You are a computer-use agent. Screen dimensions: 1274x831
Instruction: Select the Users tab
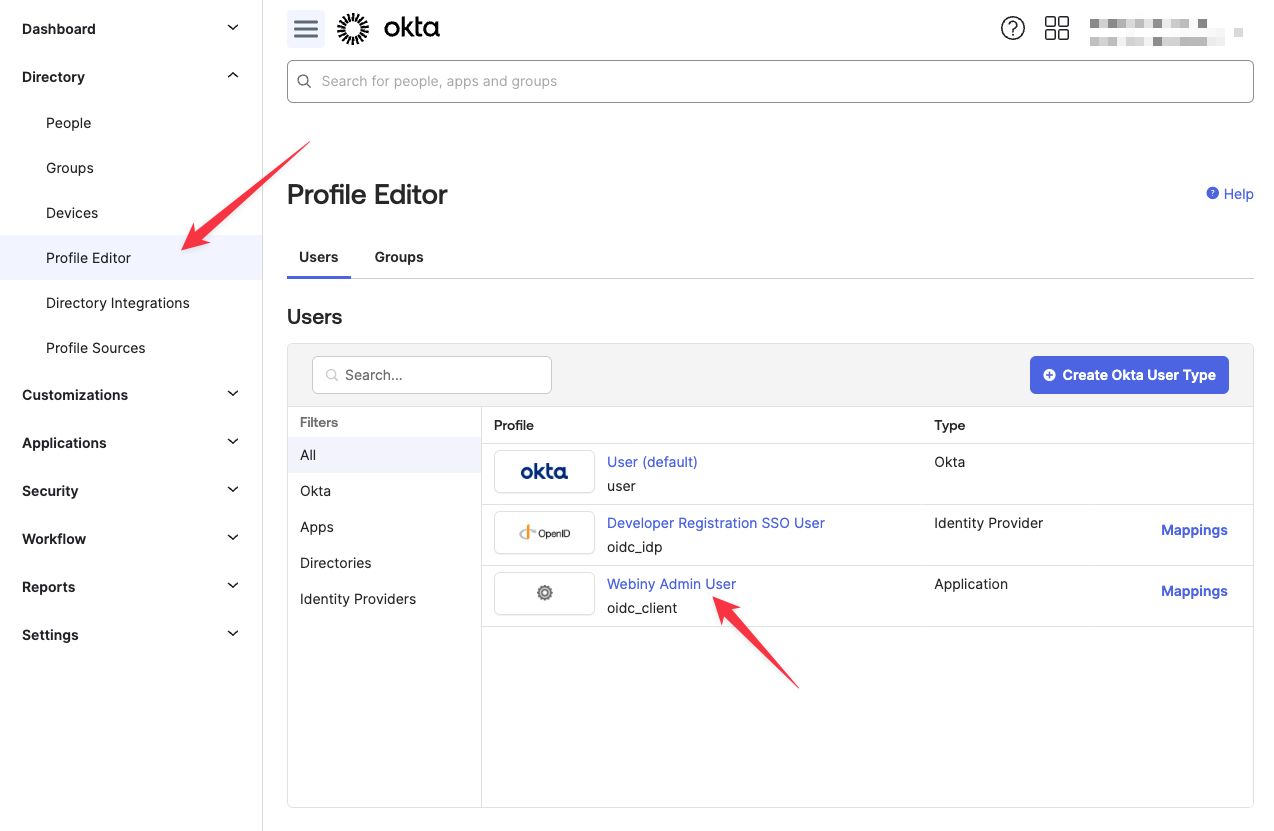[x=318, y=257]
